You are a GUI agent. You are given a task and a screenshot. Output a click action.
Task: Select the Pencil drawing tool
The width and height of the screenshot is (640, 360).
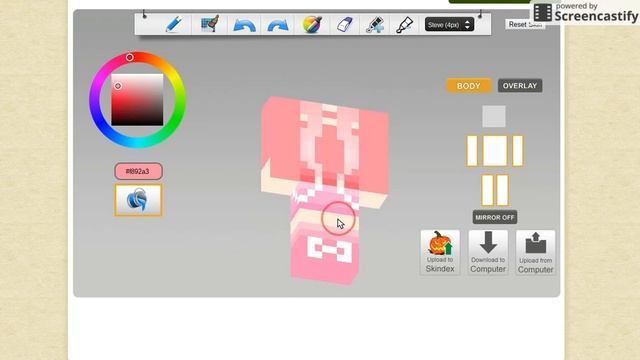pyautogui.click(x=173, y=24)
